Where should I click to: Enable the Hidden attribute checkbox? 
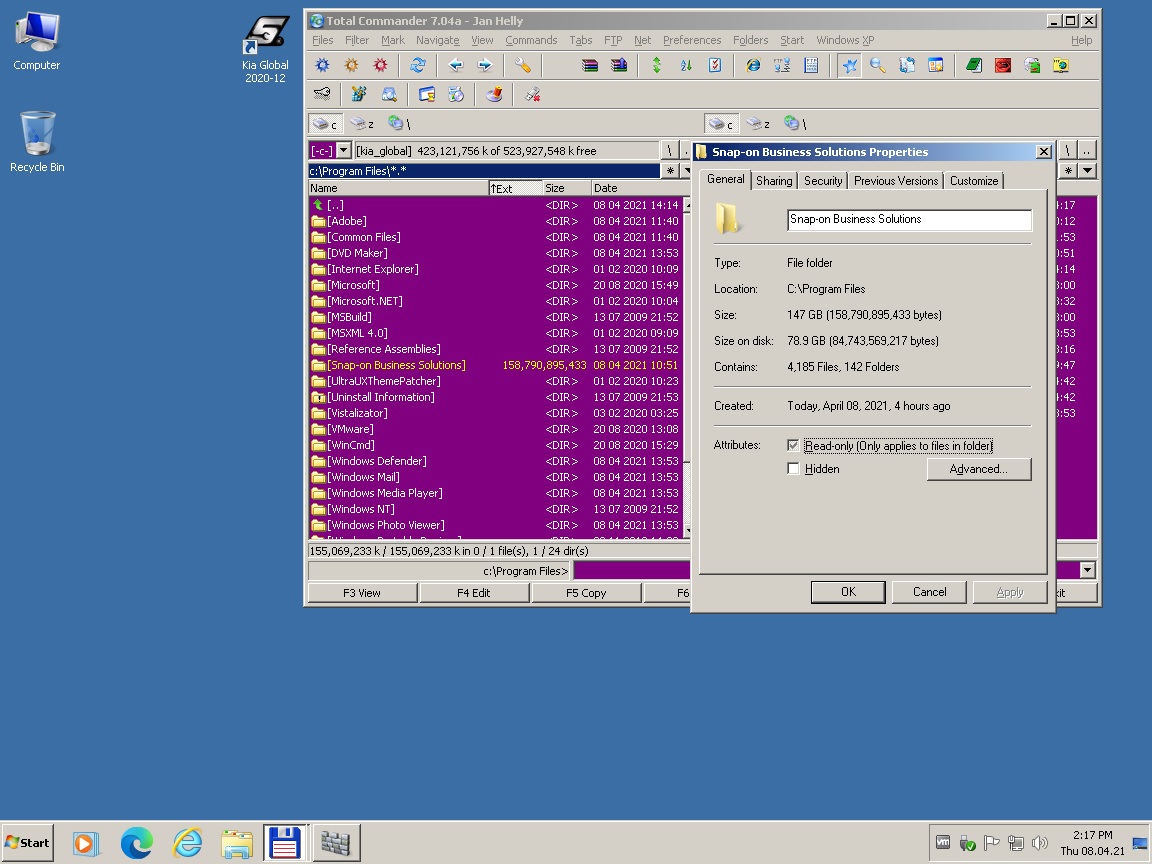(793, 469)
